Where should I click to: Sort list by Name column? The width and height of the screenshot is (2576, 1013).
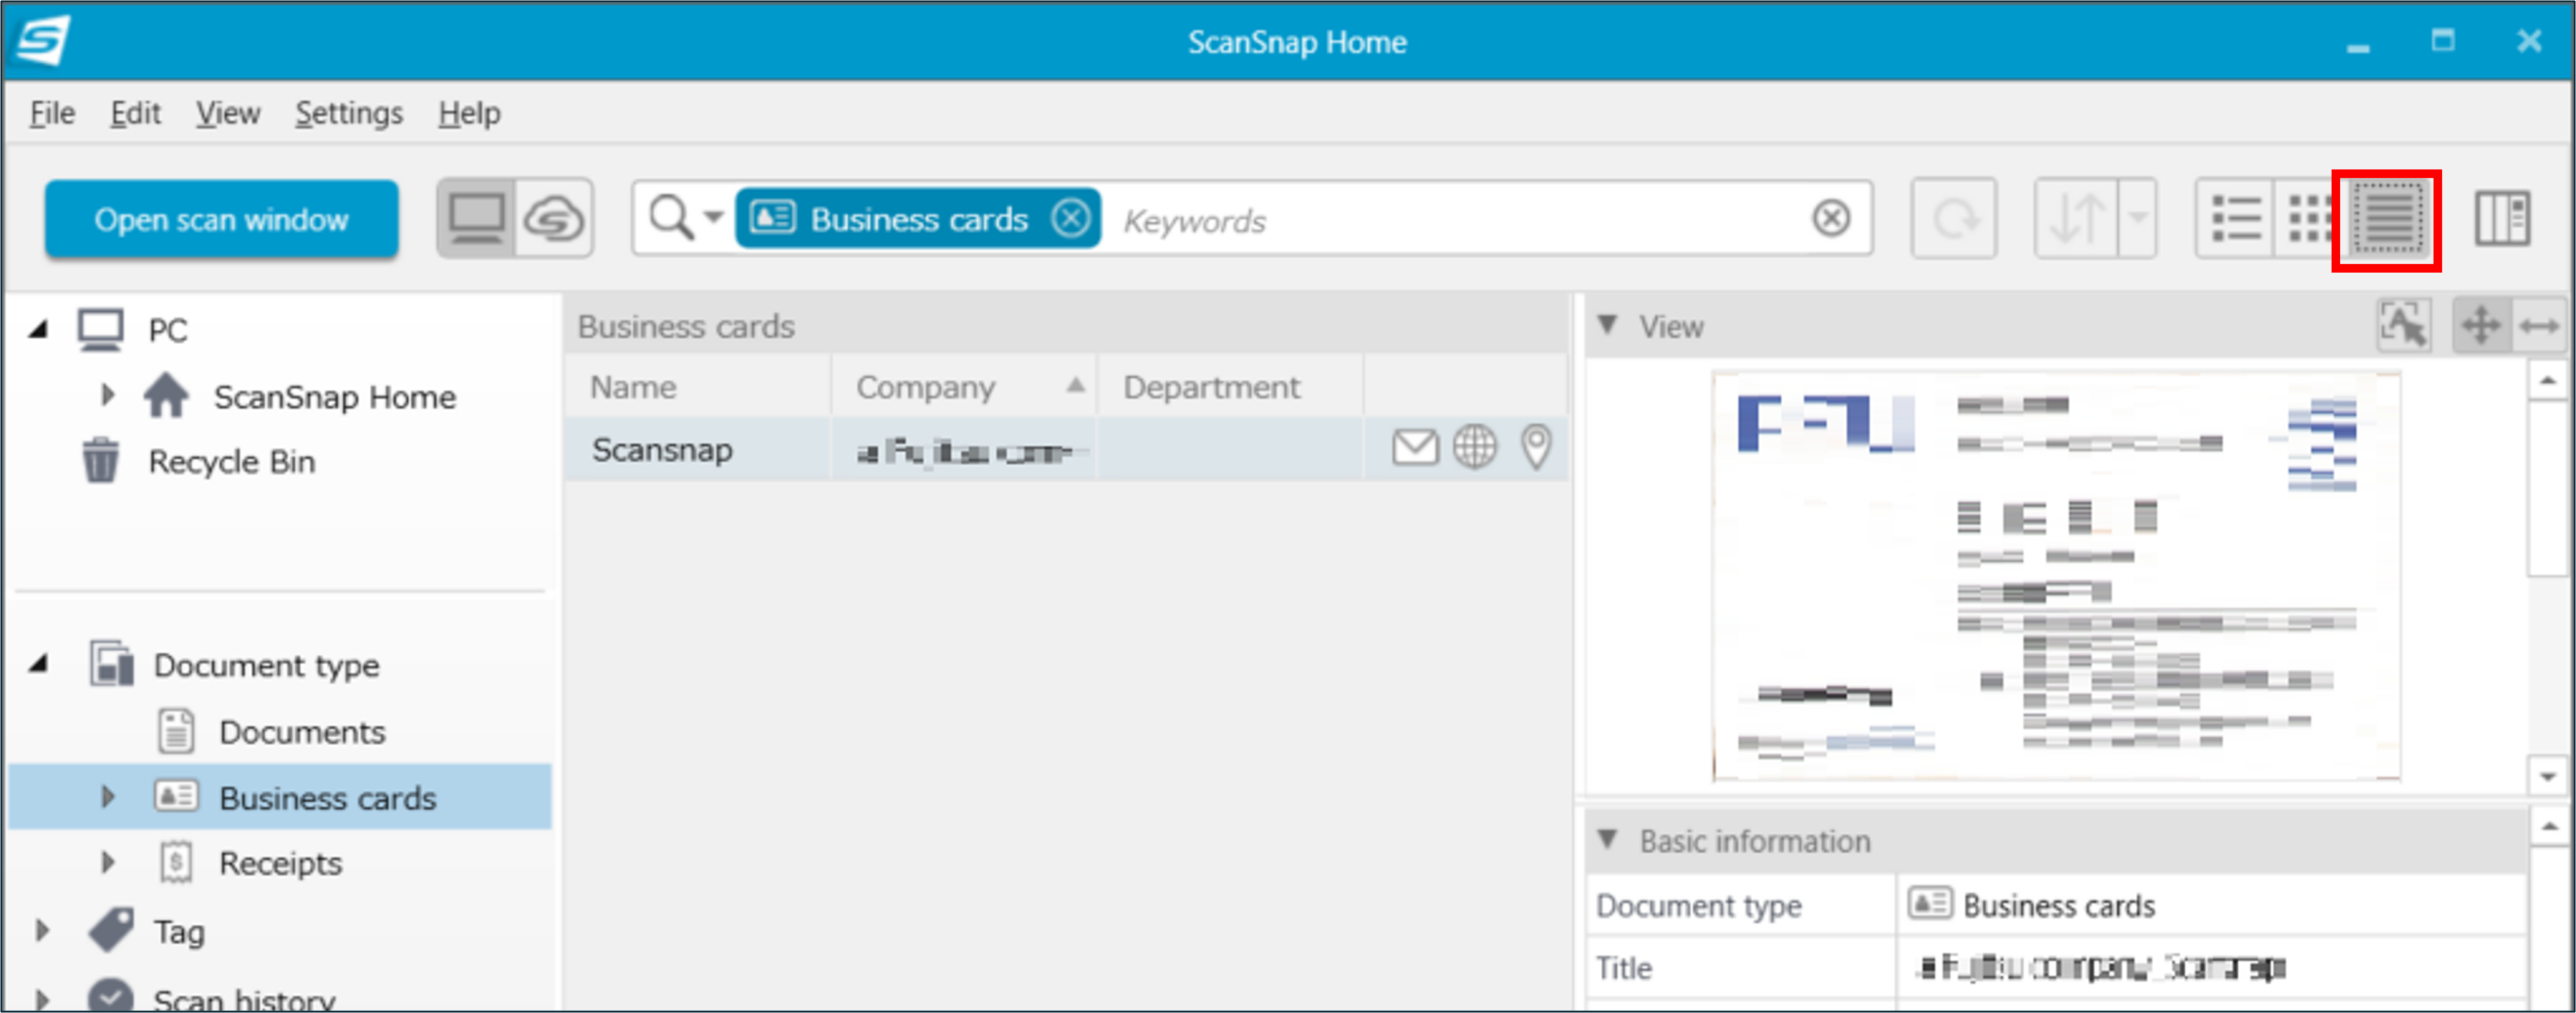click(697, 387)
